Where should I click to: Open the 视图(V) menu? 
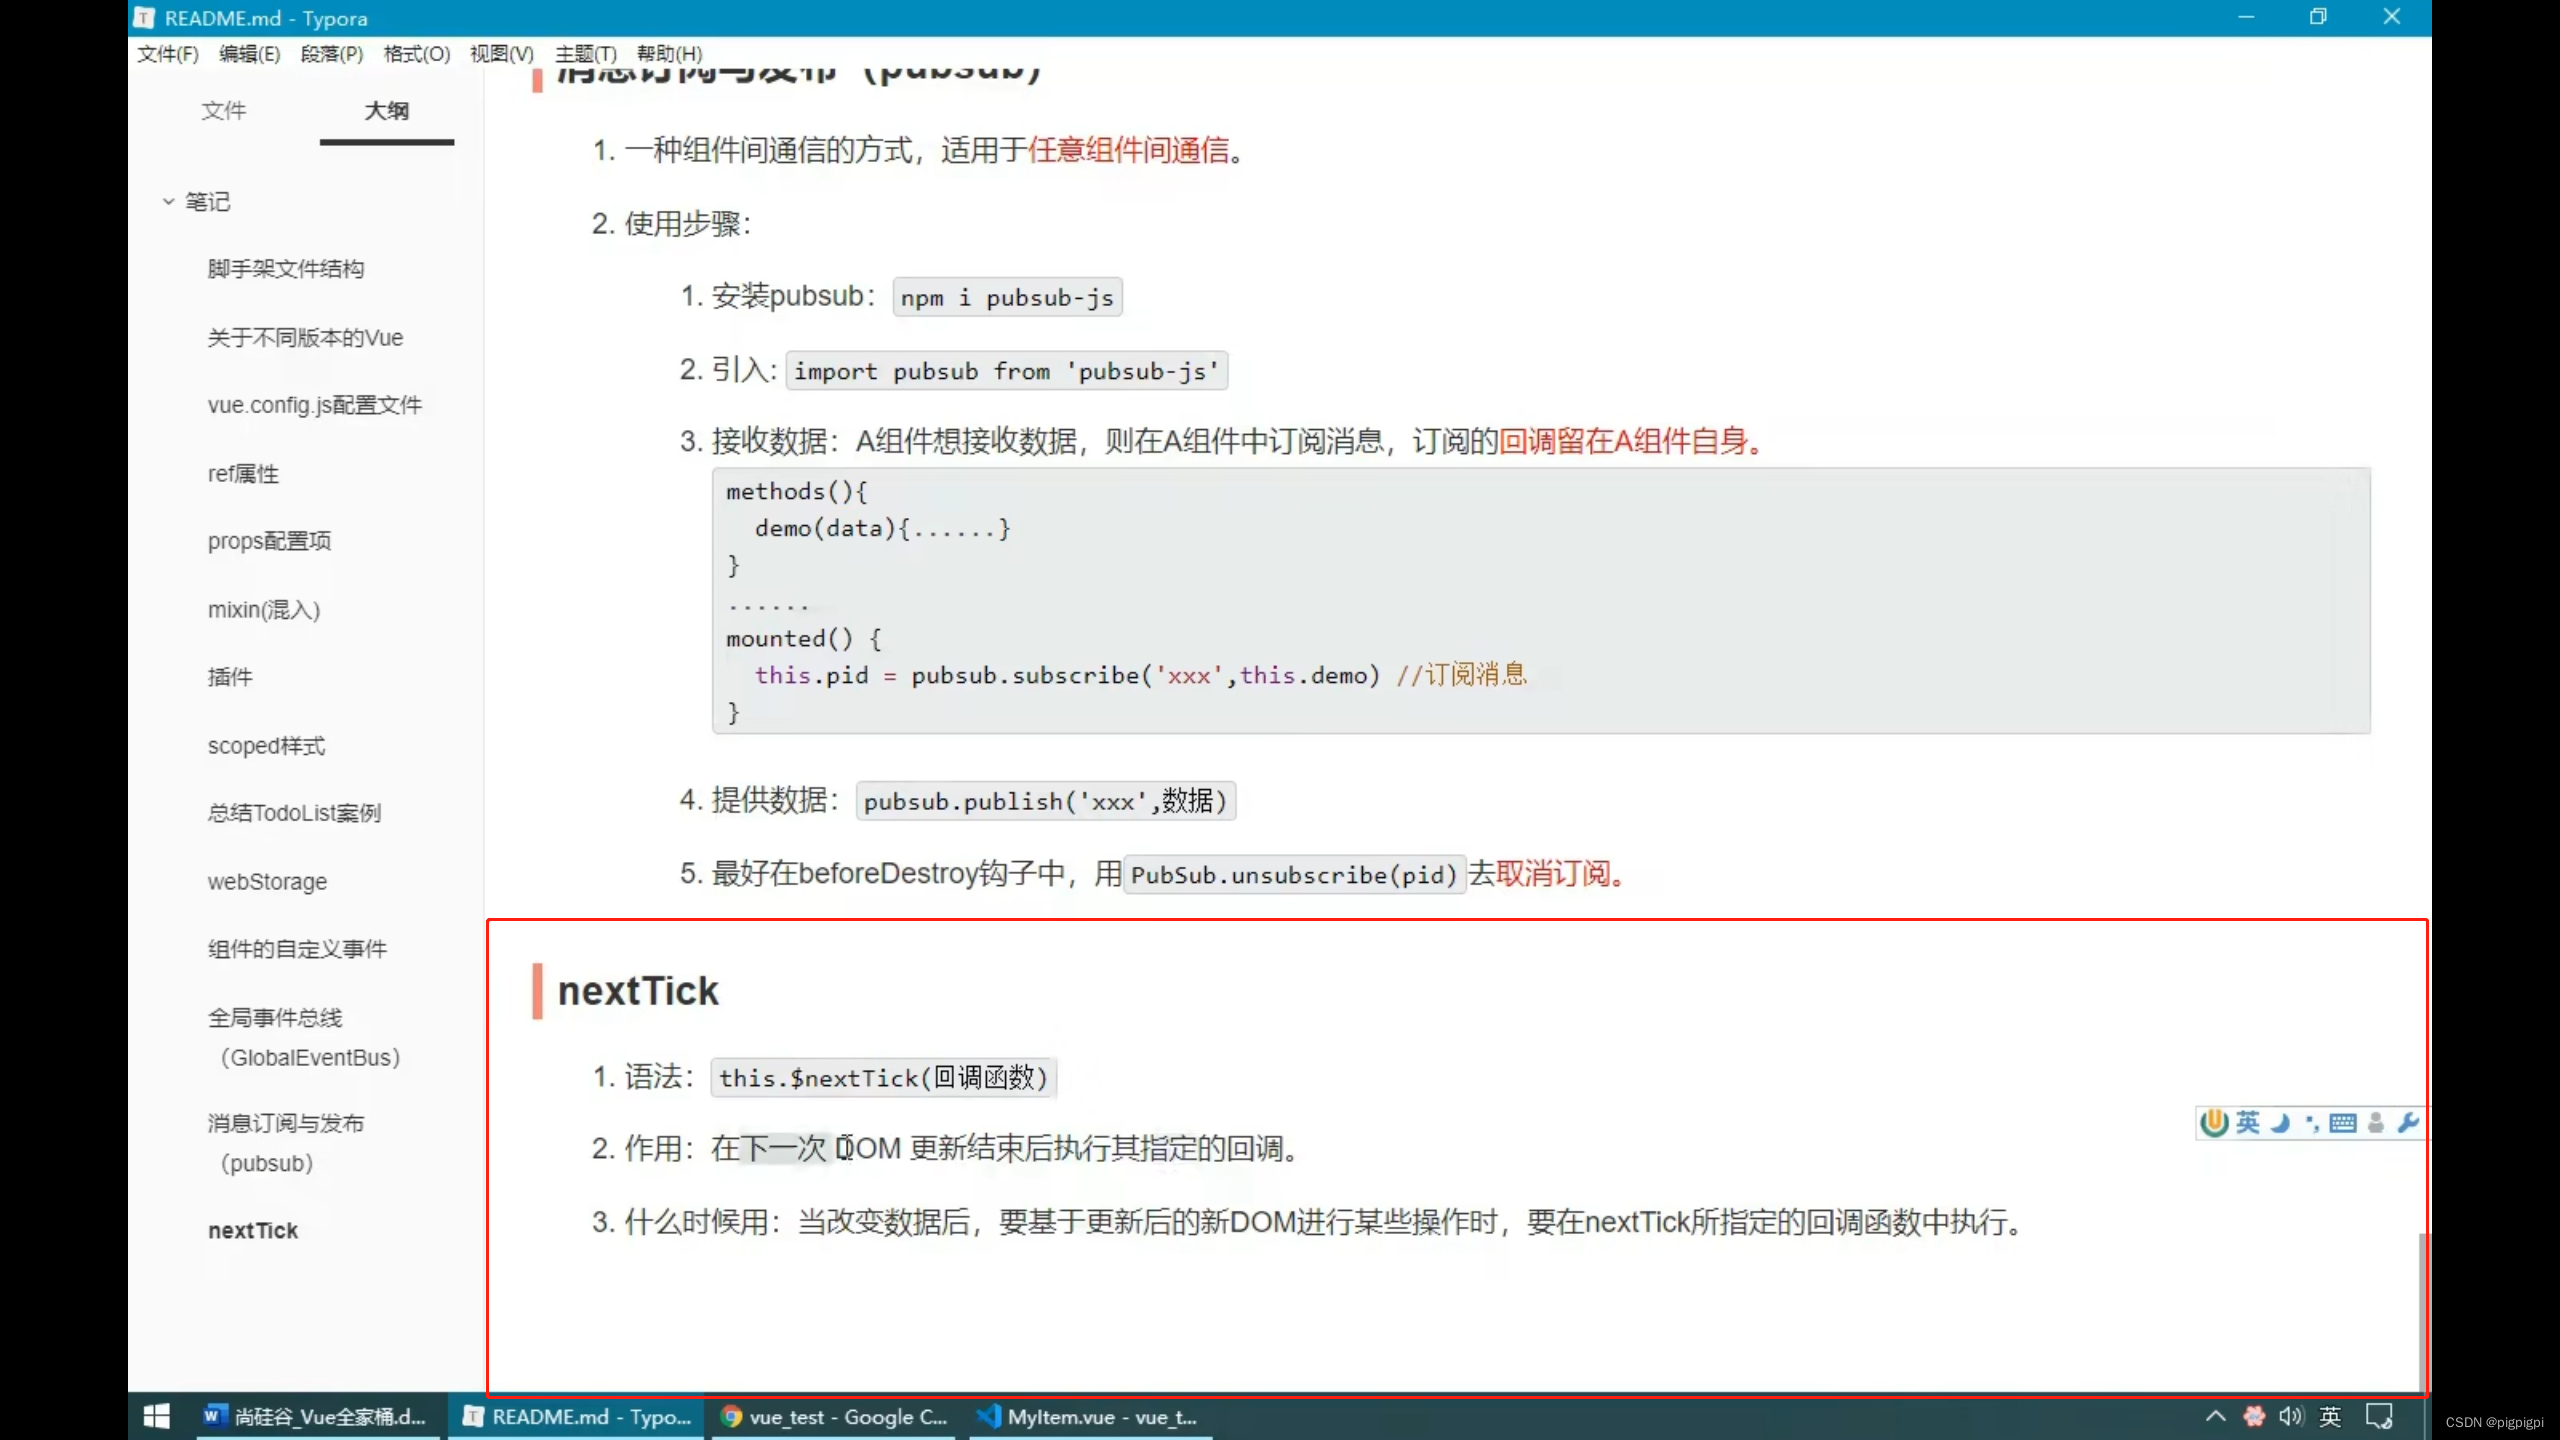pos(502,54)
